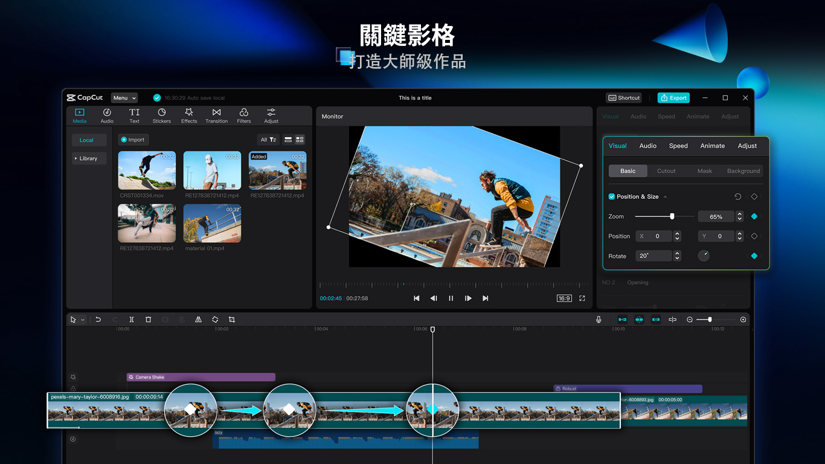Click the Import button
This screenshot has width=825, height=464.
(x=133, y=140)
